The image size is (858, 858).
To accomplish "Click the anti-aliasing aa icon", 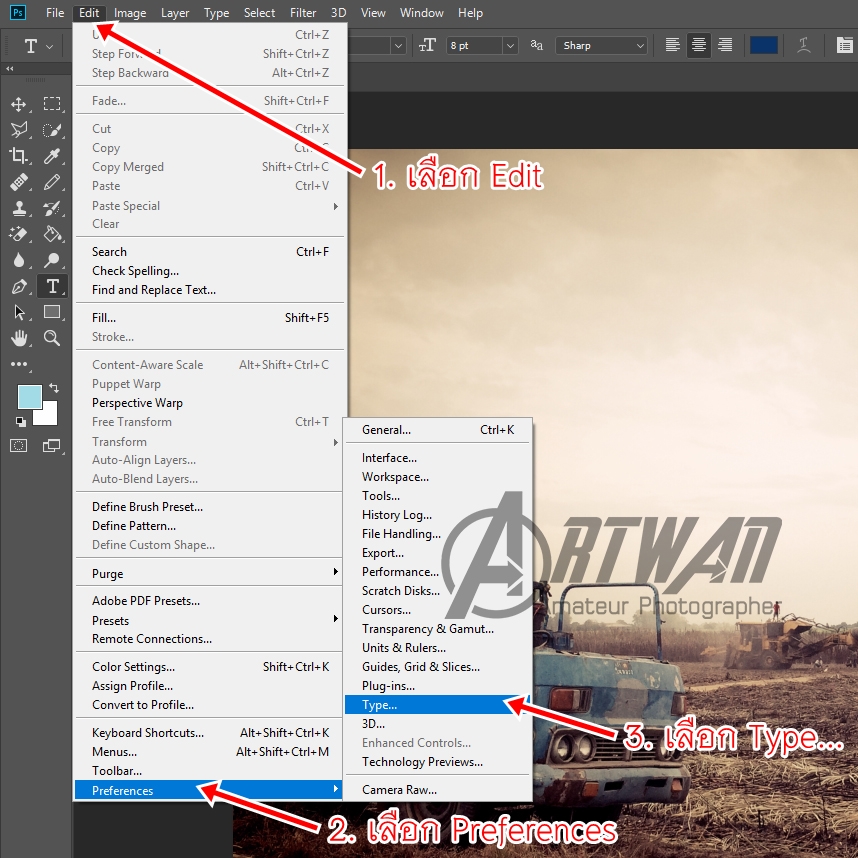I will (x=536, y=45).
